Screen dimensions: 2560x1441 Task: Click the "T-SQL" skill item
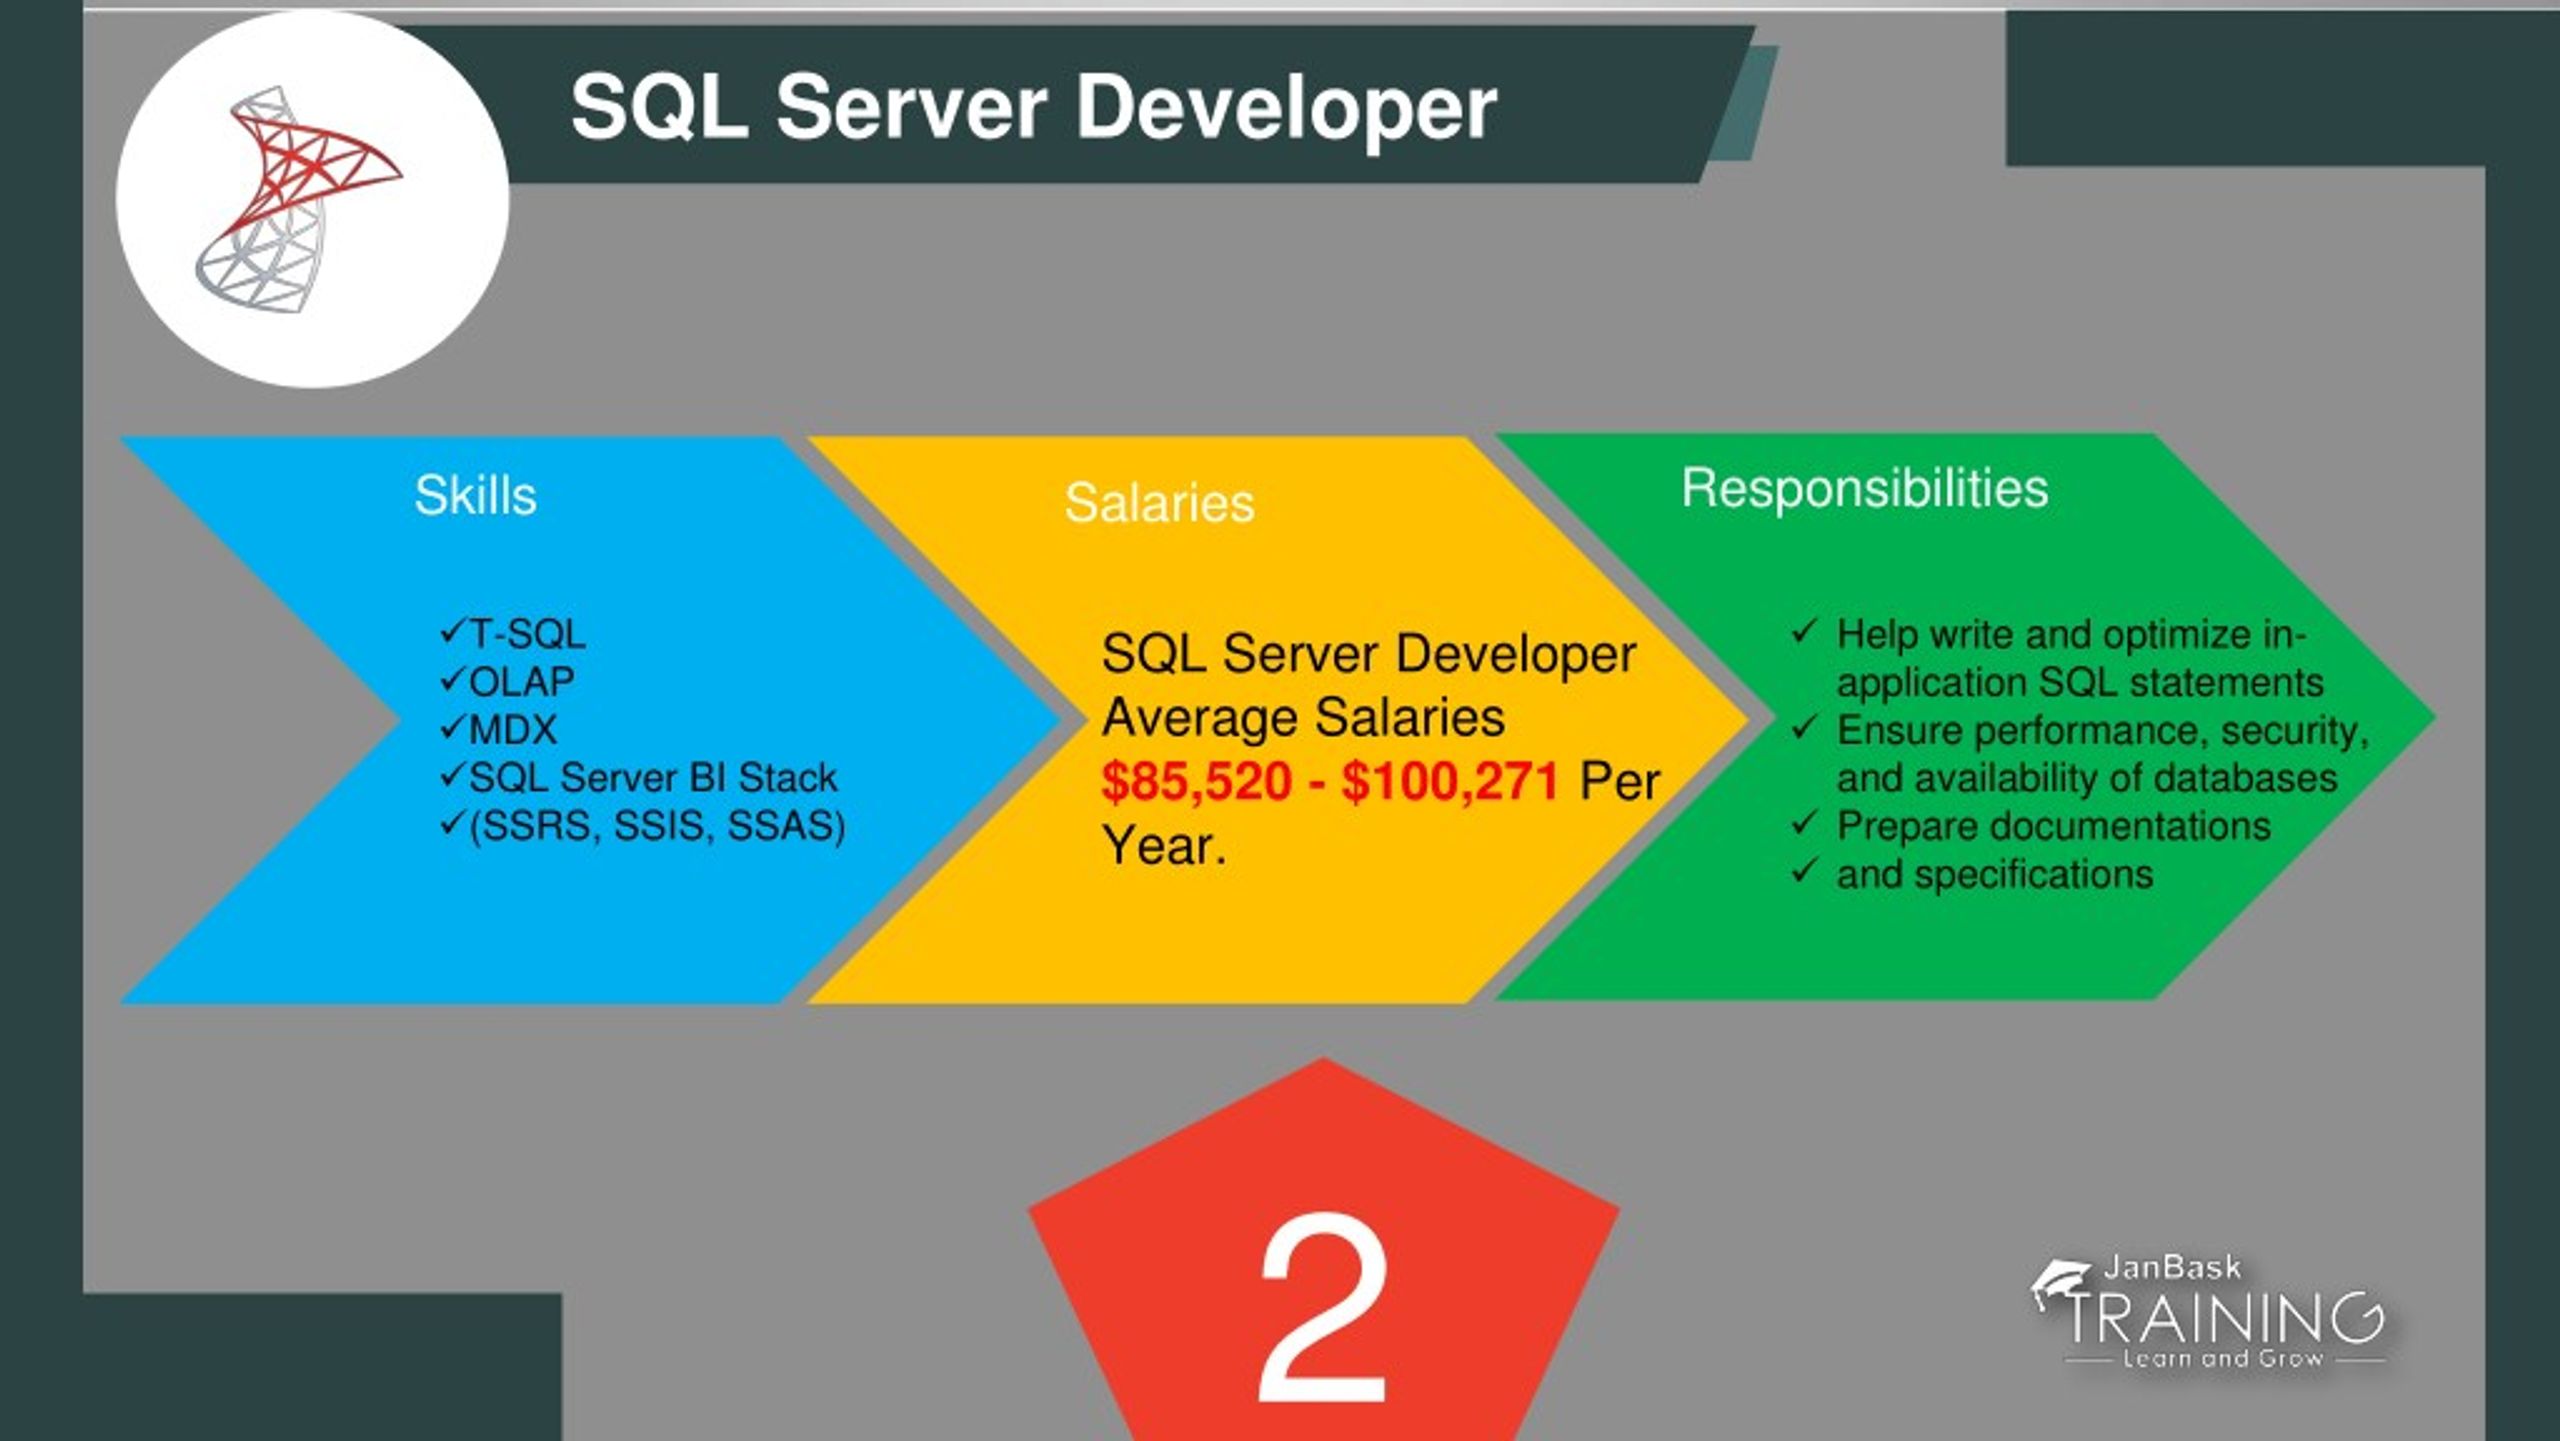tap(513, 633)
